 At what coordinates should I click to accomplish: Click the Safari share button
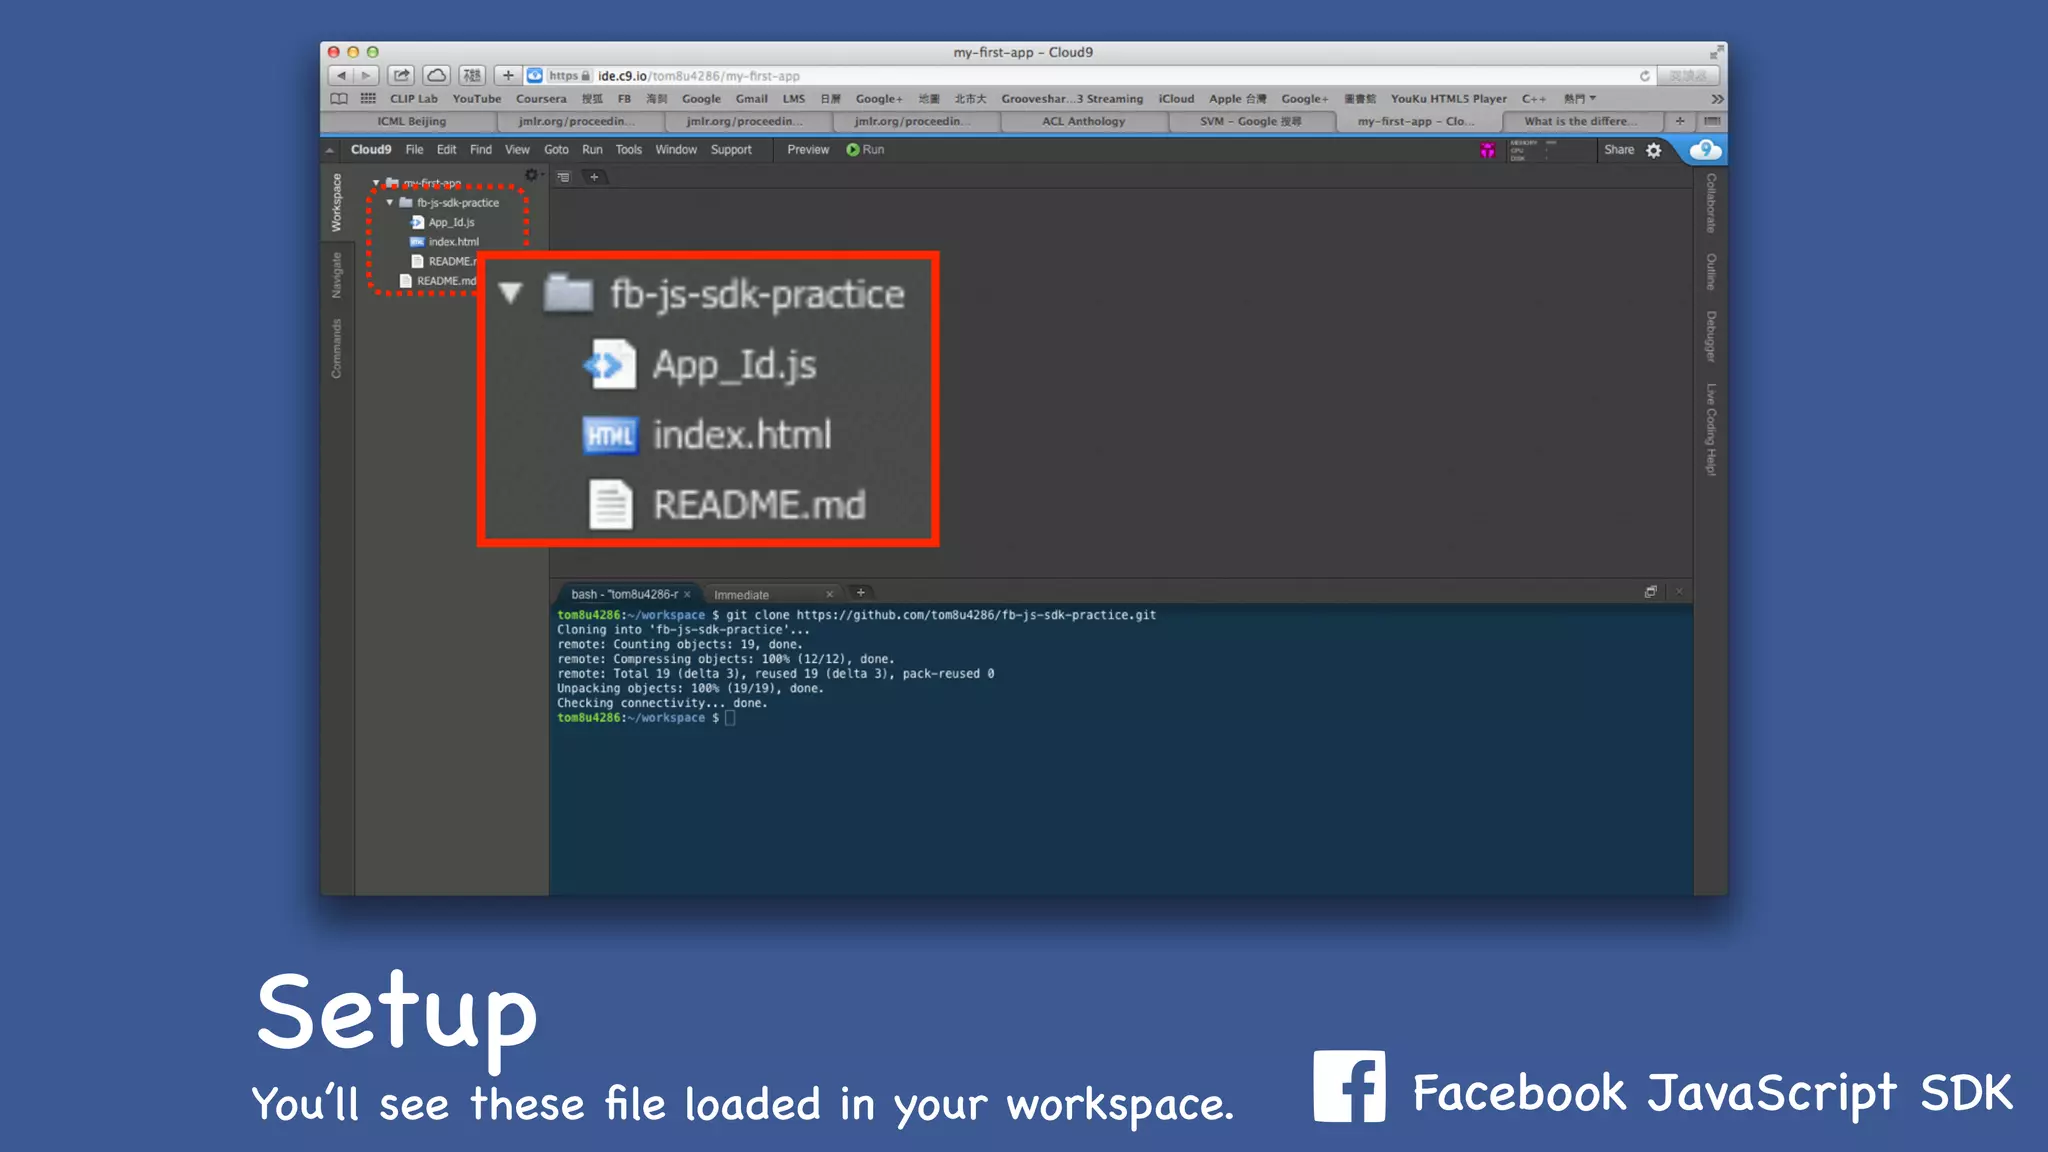tap(401, 75)
